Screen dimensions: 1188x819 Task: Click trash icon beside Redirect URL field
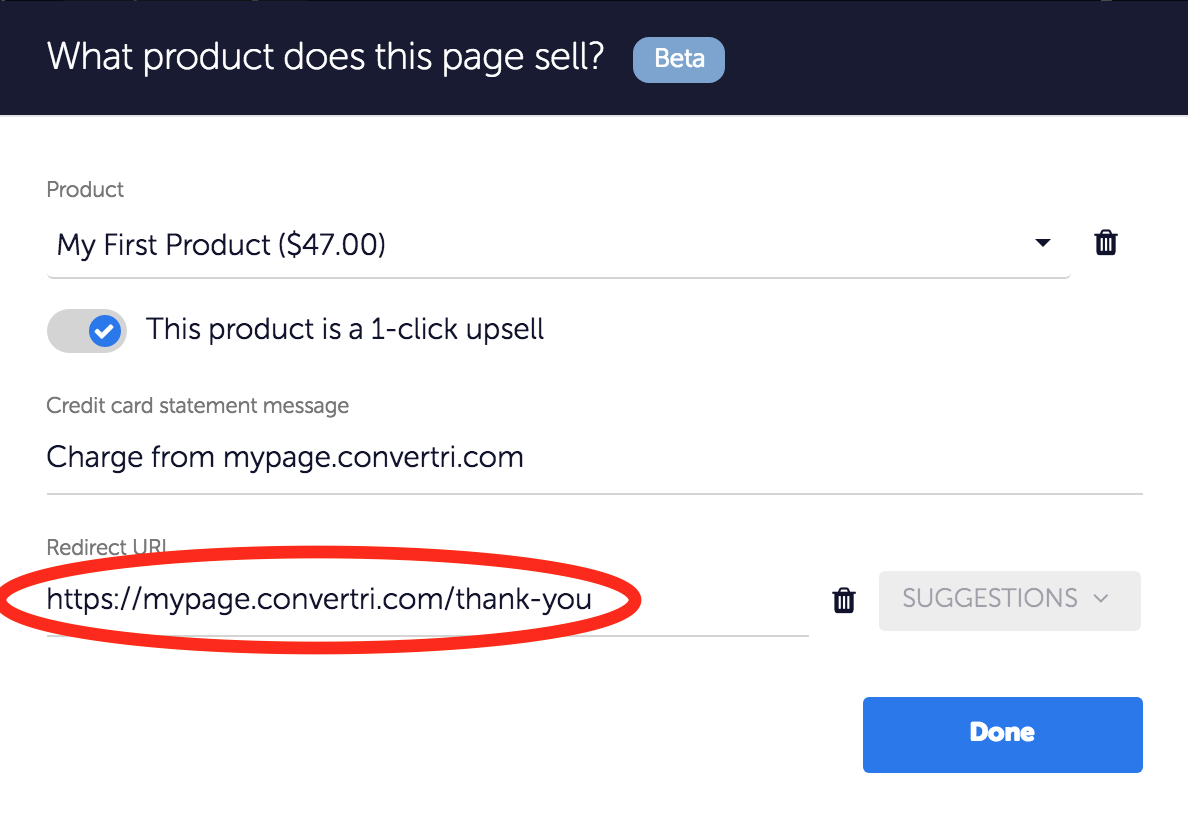click(844, 600)
